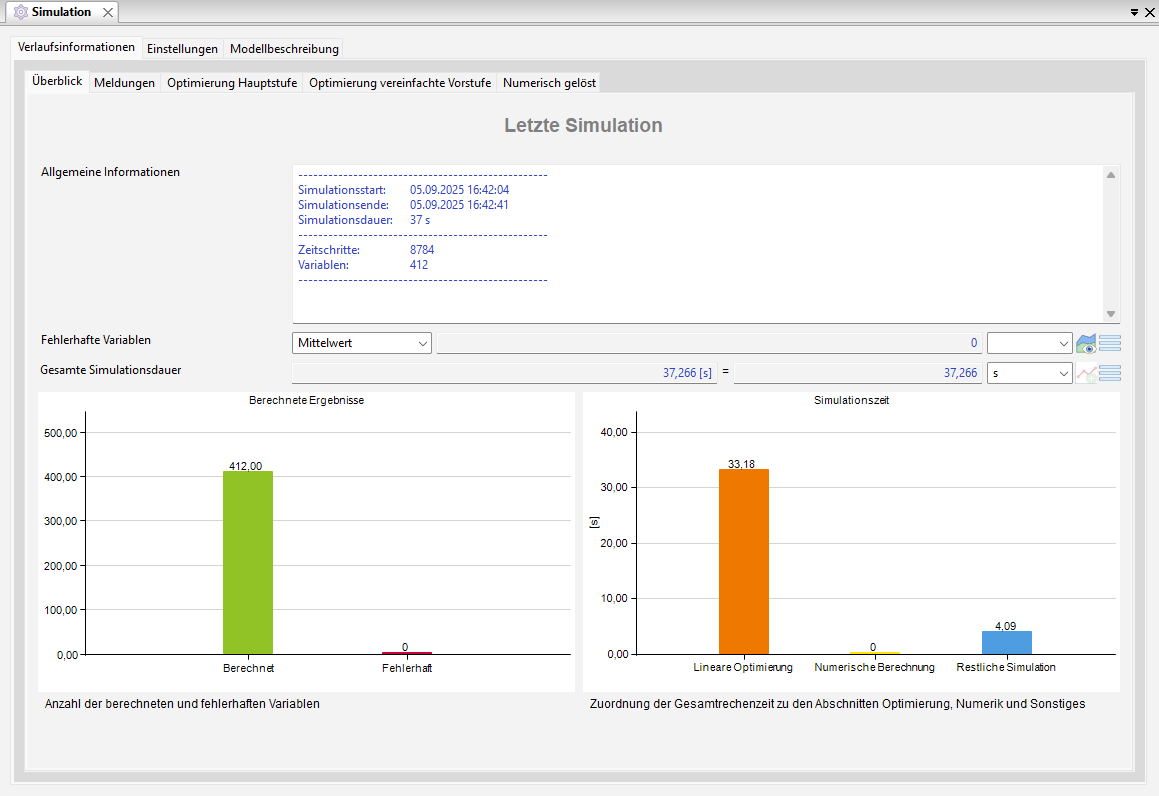Click the Gesamte Simulationsdauer value field
The height and width of the screenshot is (796, 1159).
coord(504,373)
